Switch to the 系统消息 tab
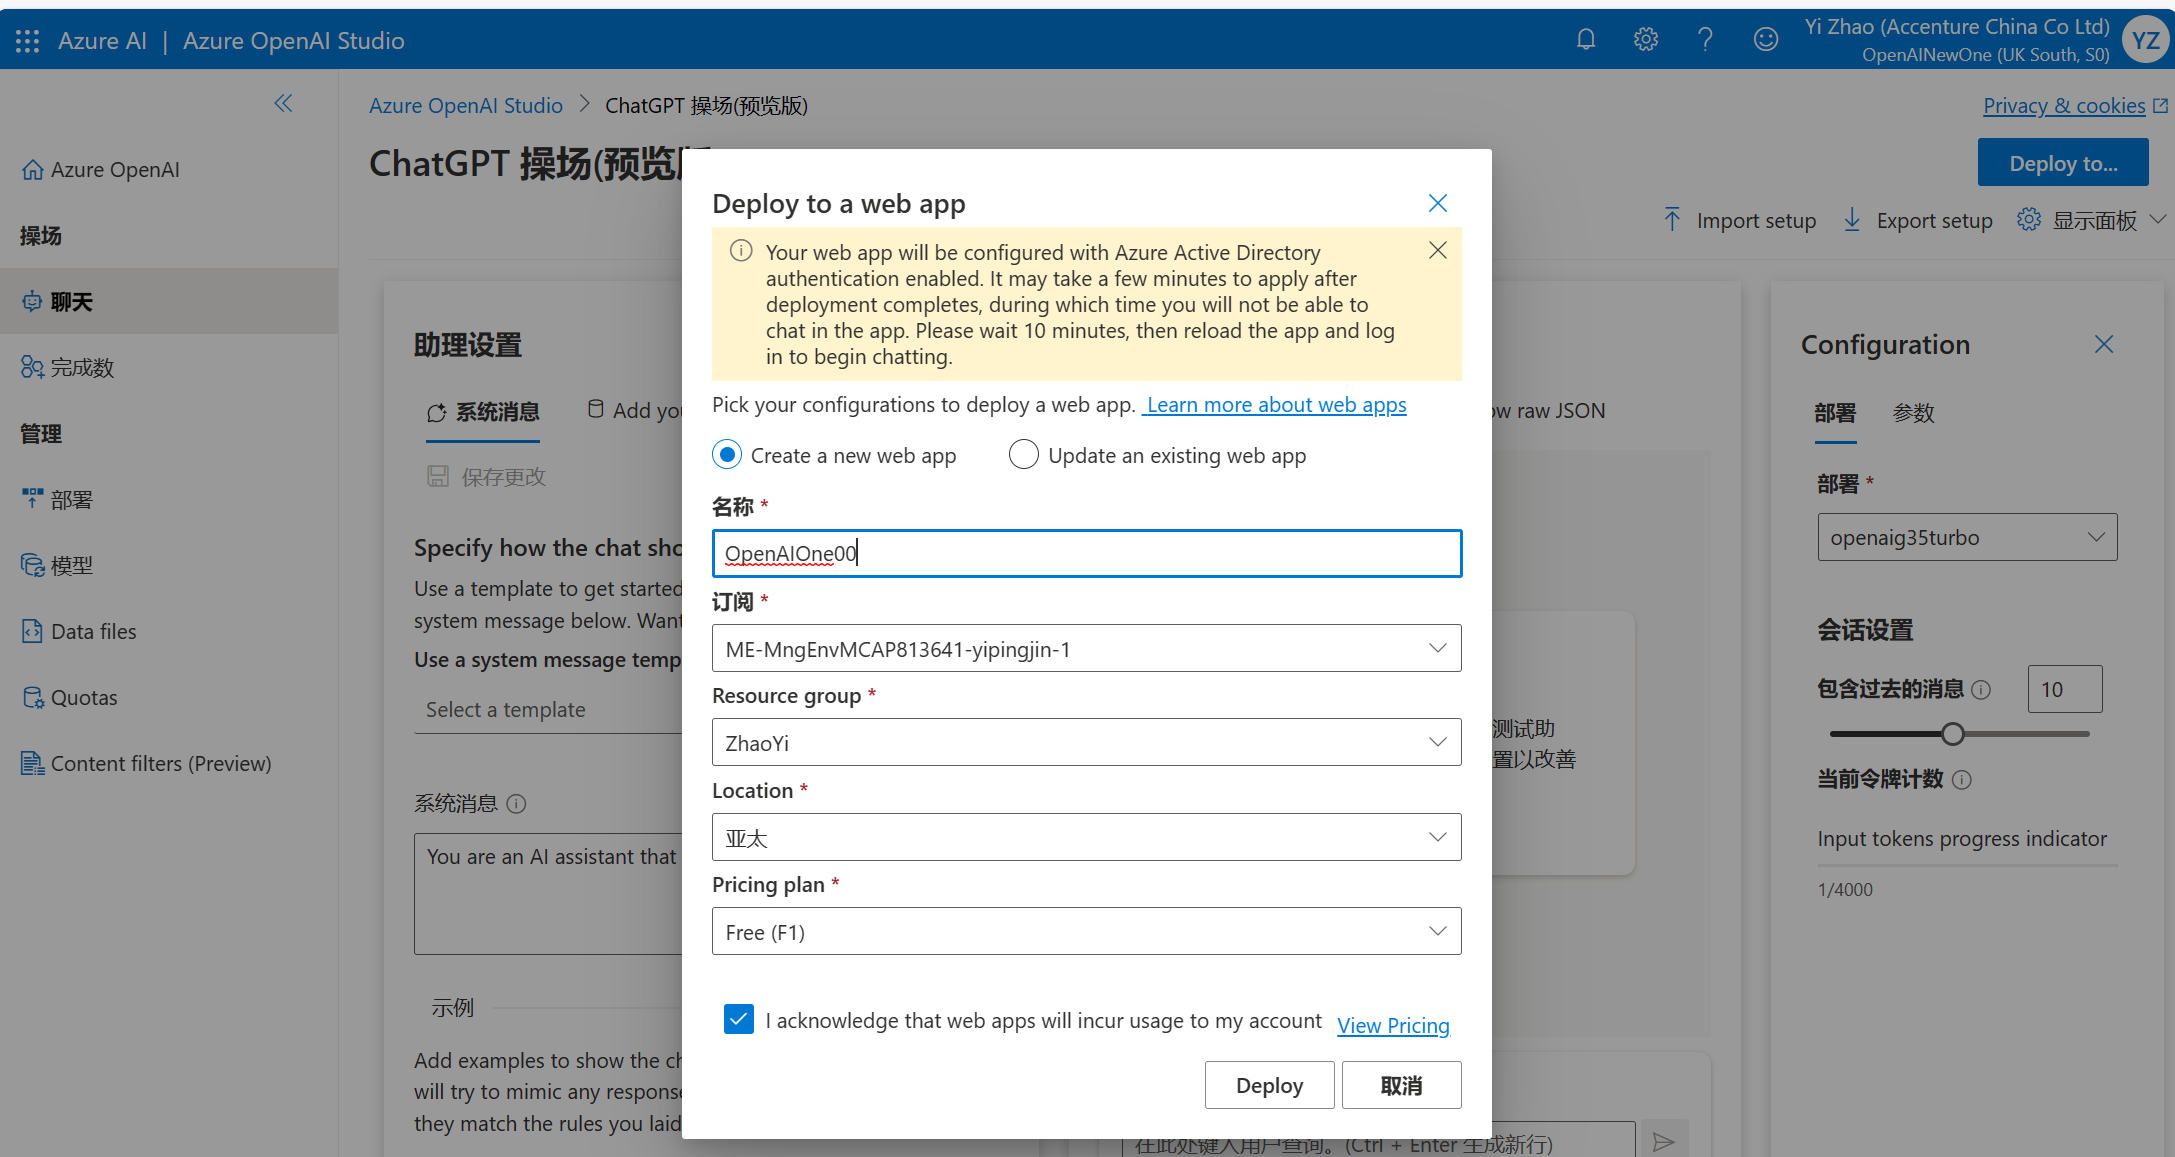The height and width of the screenshot is (1157, 2175). click(483, 412)
